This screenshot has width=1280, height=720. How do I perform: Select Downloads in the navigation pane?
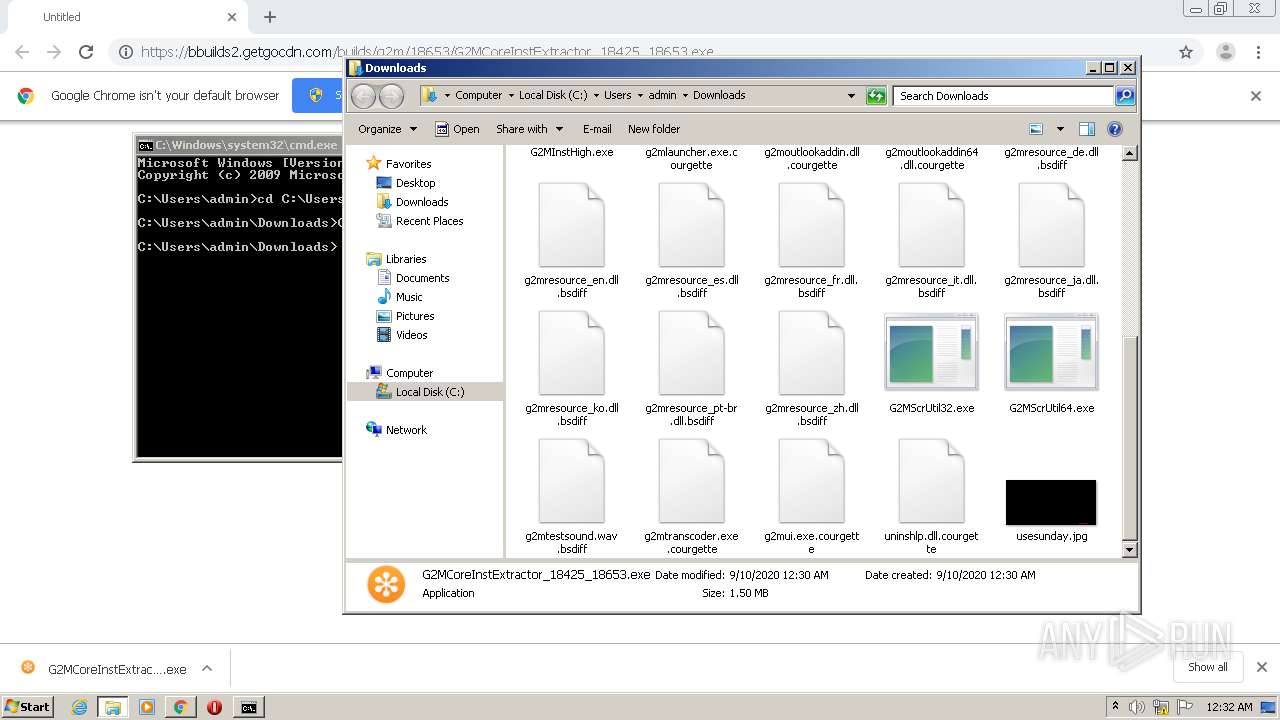pyautogui.click(x=412, y=202)
